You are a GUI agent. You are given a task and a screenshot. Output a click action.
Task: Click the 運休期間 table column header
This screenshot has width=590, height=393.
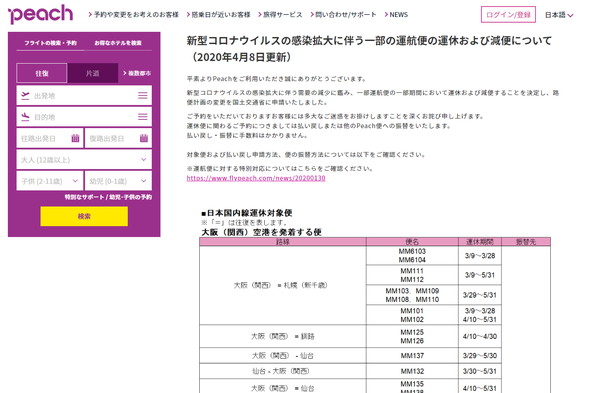point(480,242)
